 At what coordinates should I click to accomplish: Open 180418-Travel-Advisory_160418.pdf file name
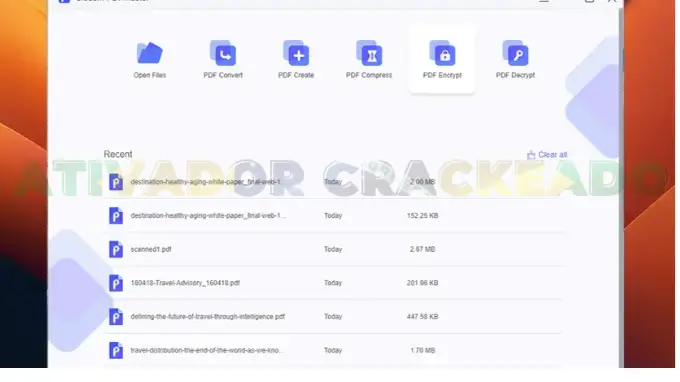pyautogui.click(x=185, y=283)
